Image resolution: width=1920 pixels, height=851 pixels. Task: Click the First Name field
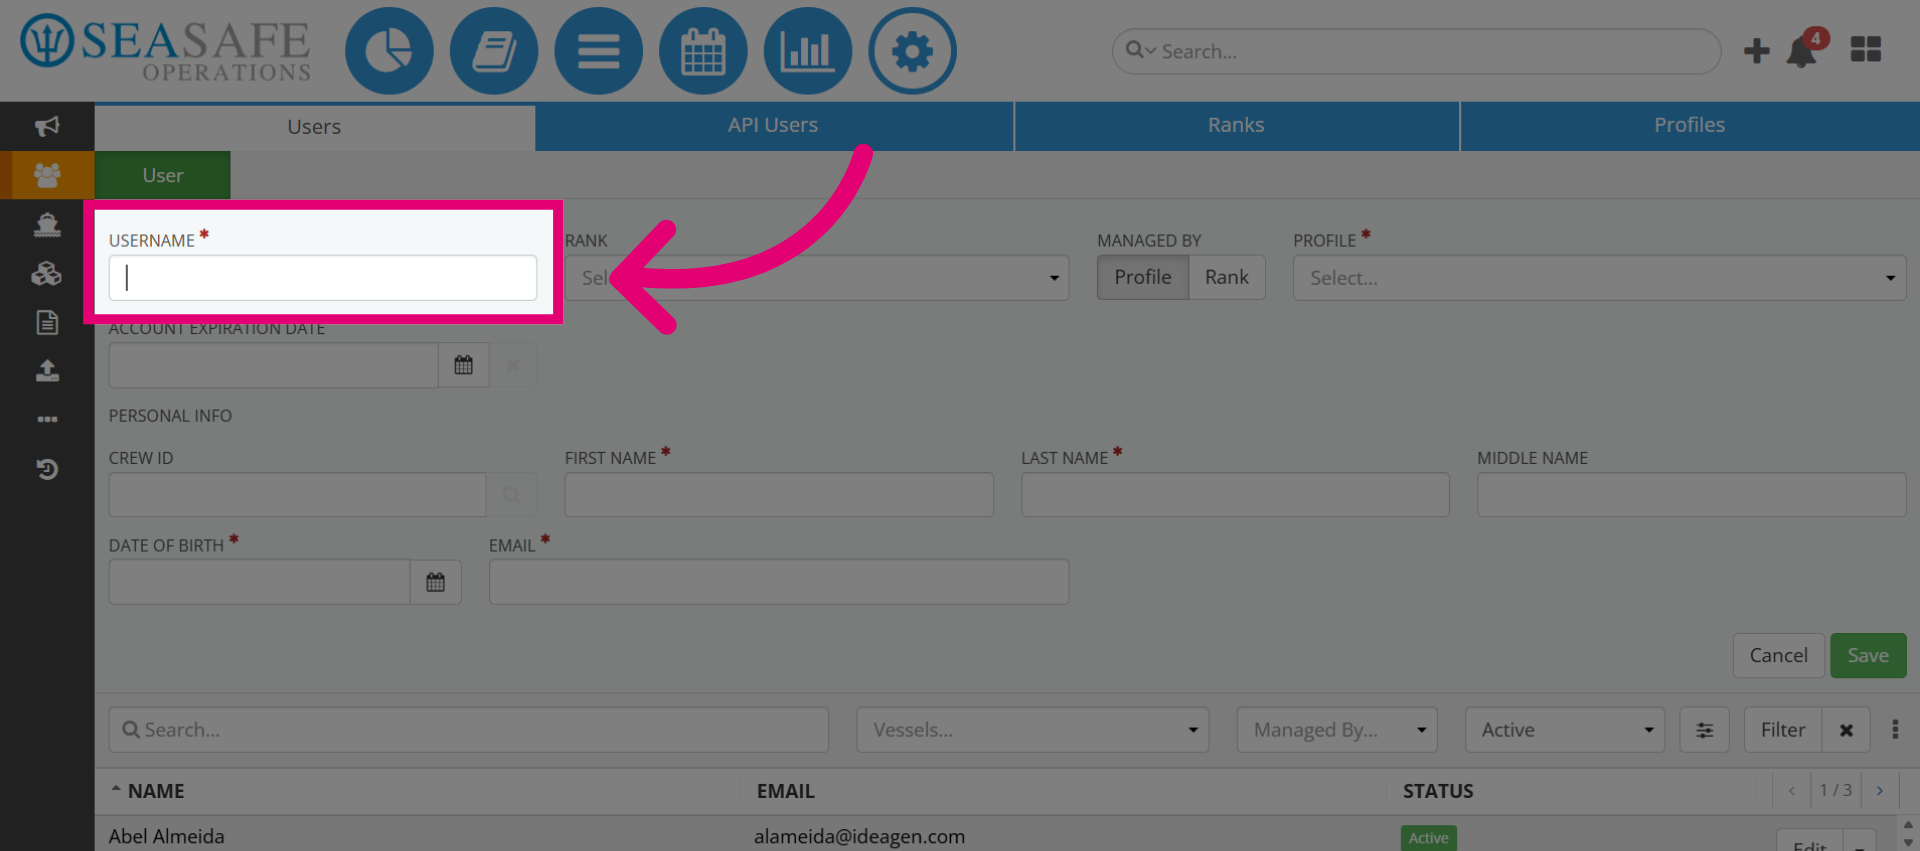coord(779,494)
